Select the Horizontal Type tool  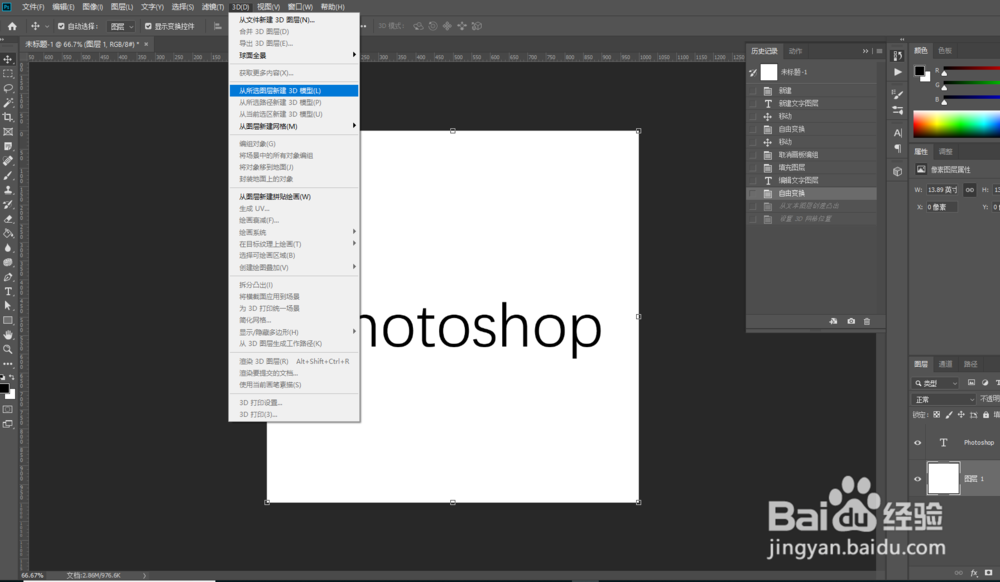(x=8, y=291)
